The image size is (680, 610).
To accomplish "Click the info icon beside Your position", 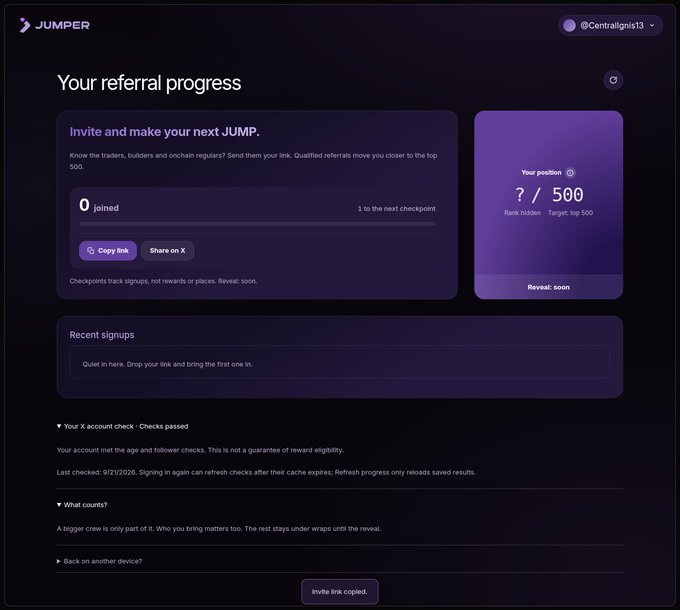I will (570, 173).
